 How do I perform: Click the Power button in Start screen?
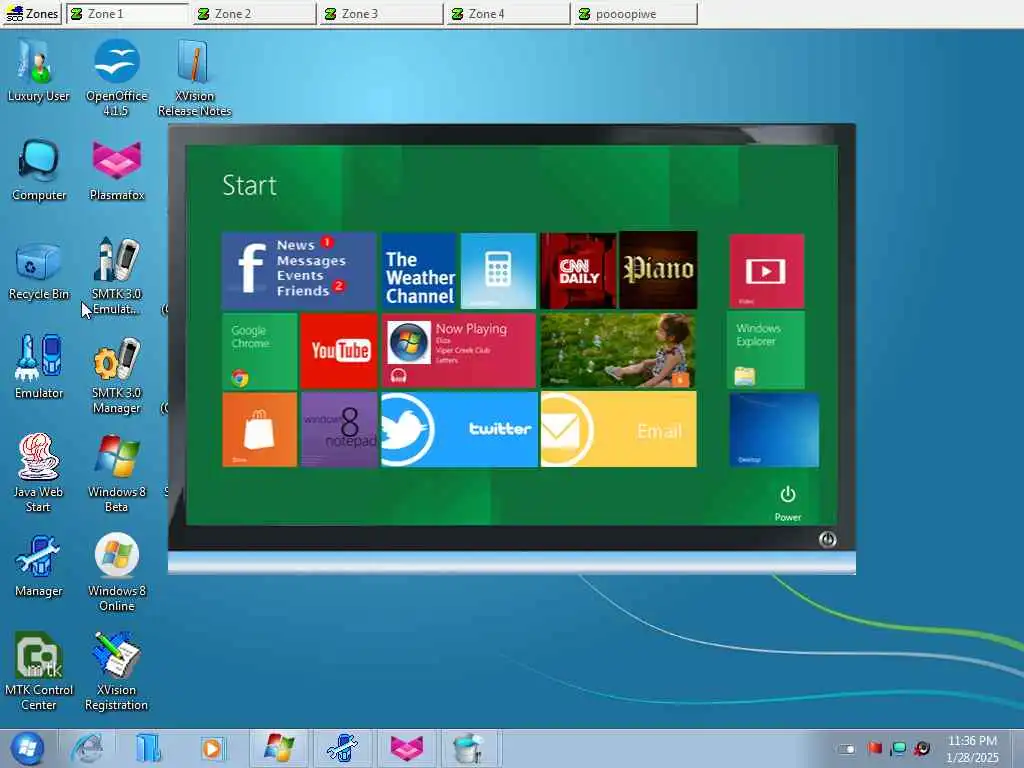click(x=788, y=503)
